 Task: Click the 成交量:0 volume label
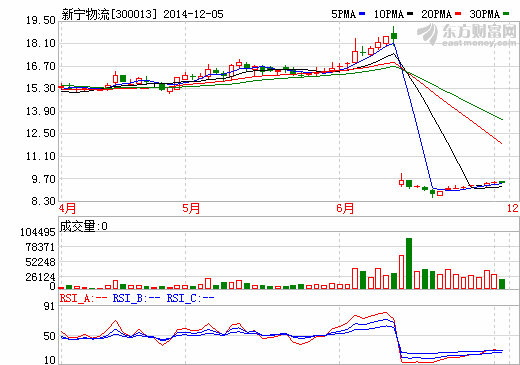click(x=84, y=226)
